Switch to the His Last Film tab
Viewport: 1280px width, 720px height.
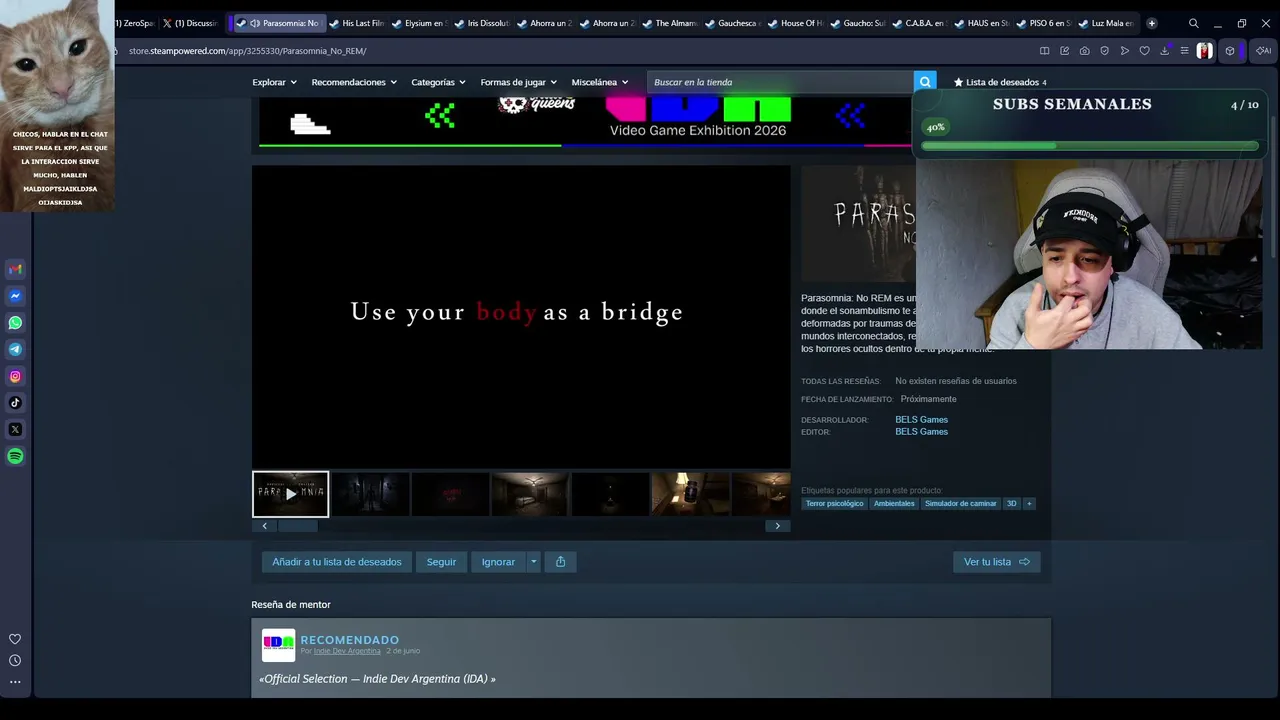(x=357, y=23)
